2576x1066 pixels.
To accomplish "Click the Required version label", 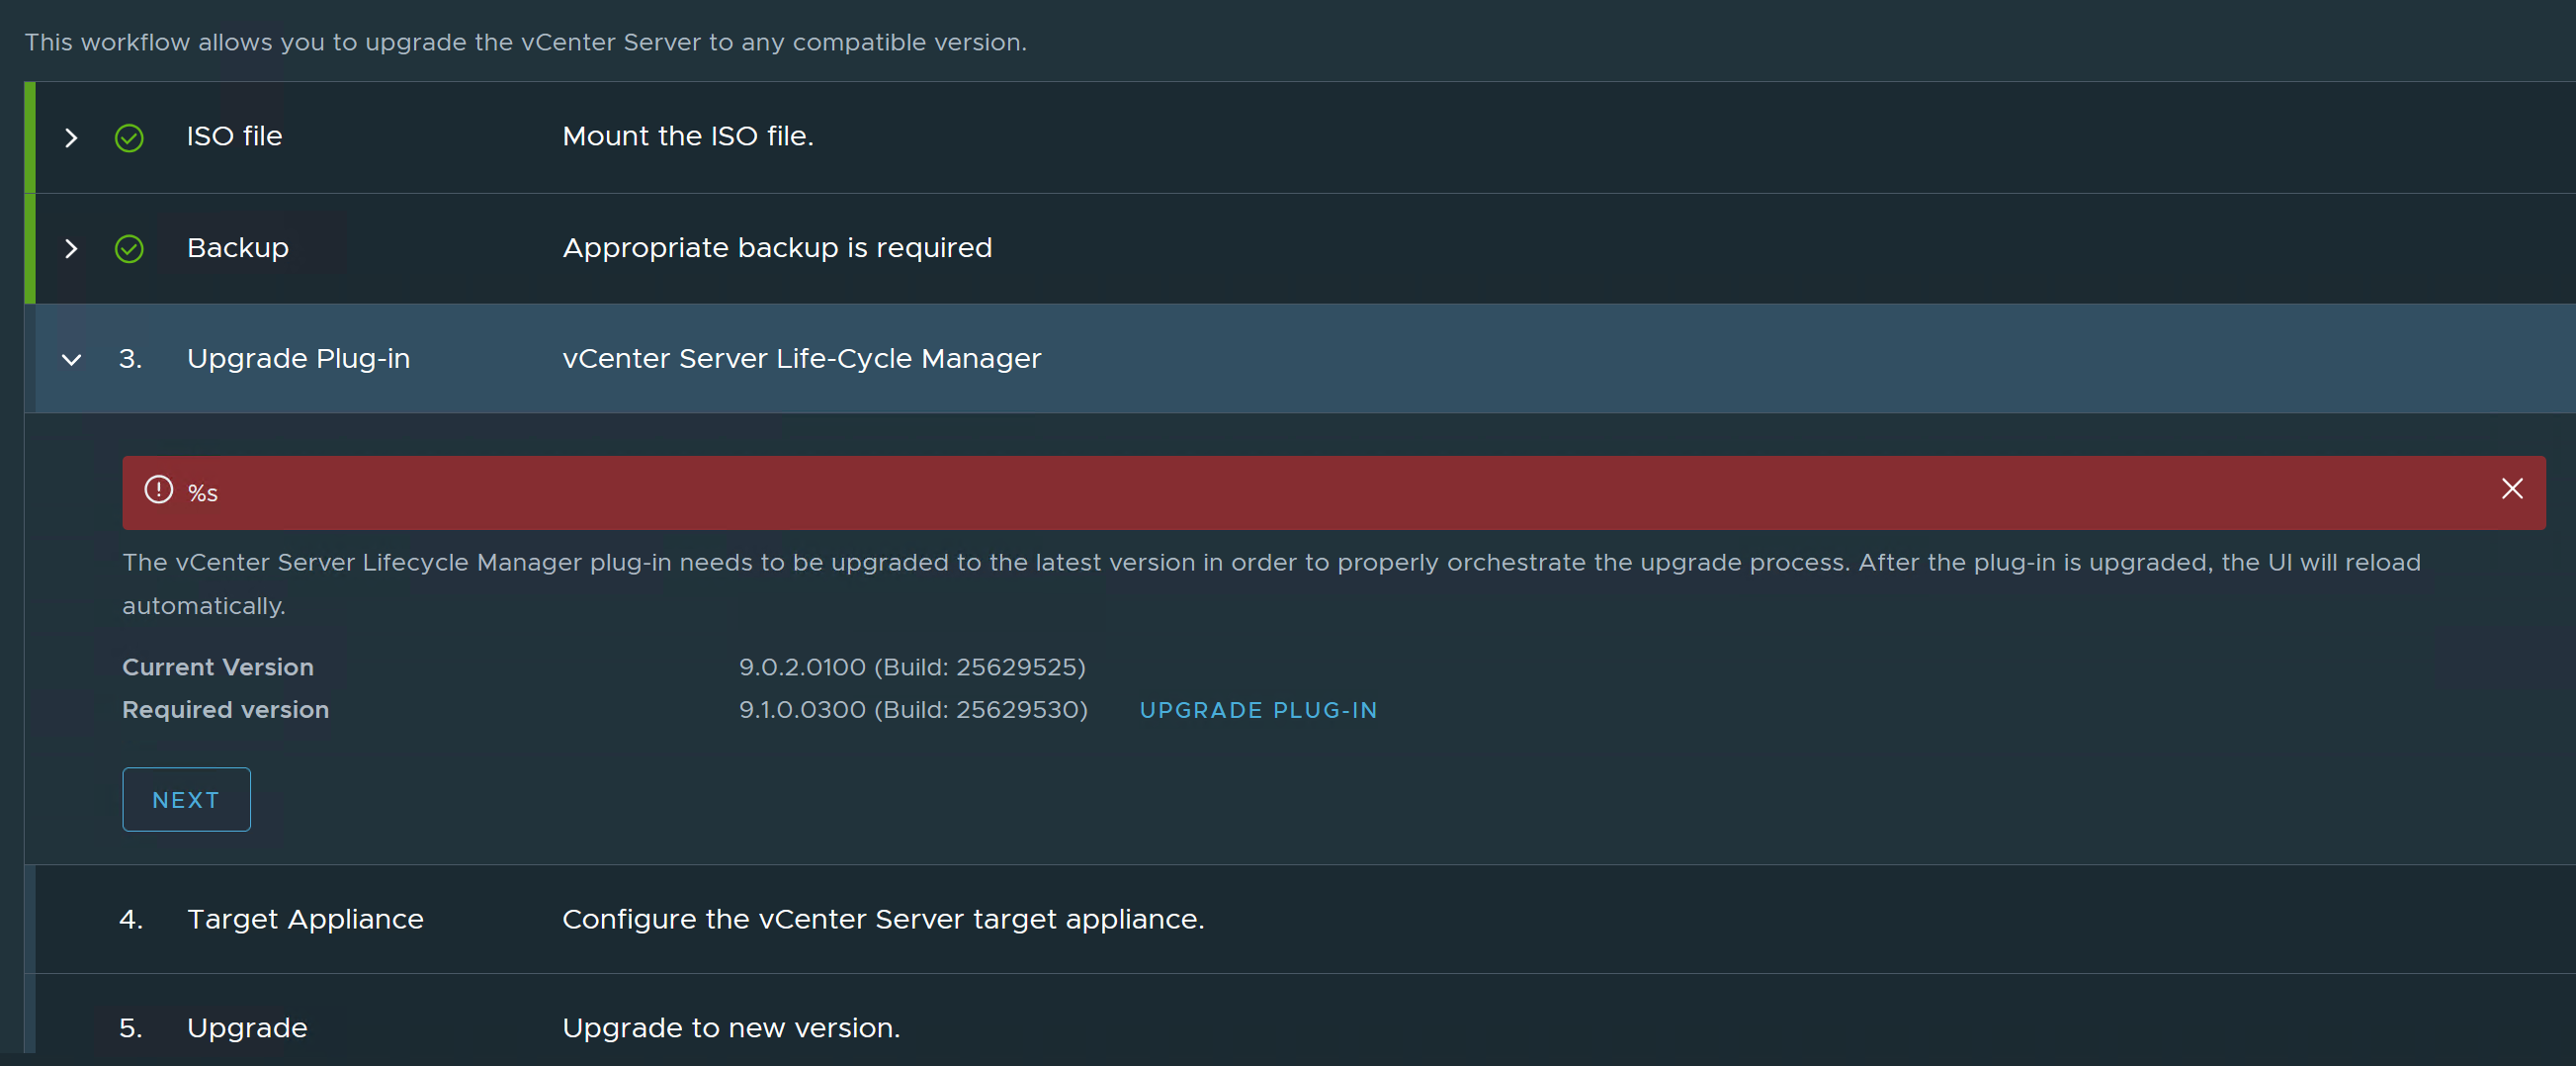I will [x=225, y=710].
